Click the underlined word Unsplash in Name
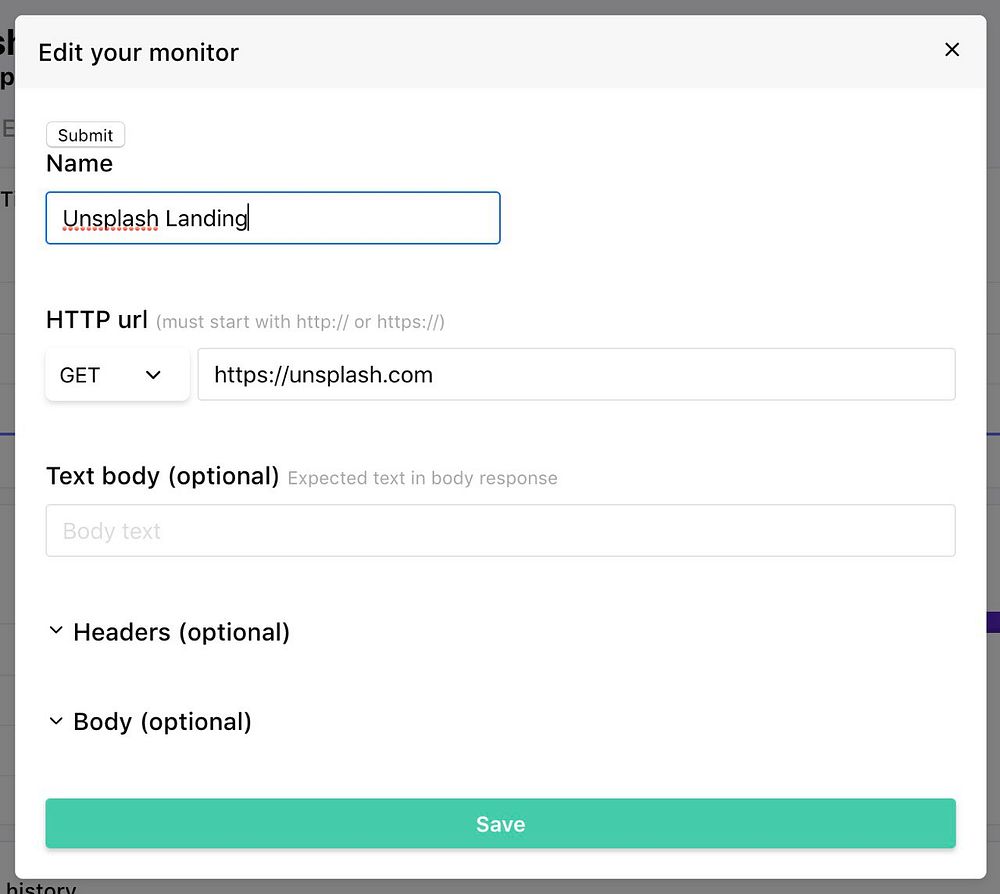1000x894 pixels. coord(110,218)
